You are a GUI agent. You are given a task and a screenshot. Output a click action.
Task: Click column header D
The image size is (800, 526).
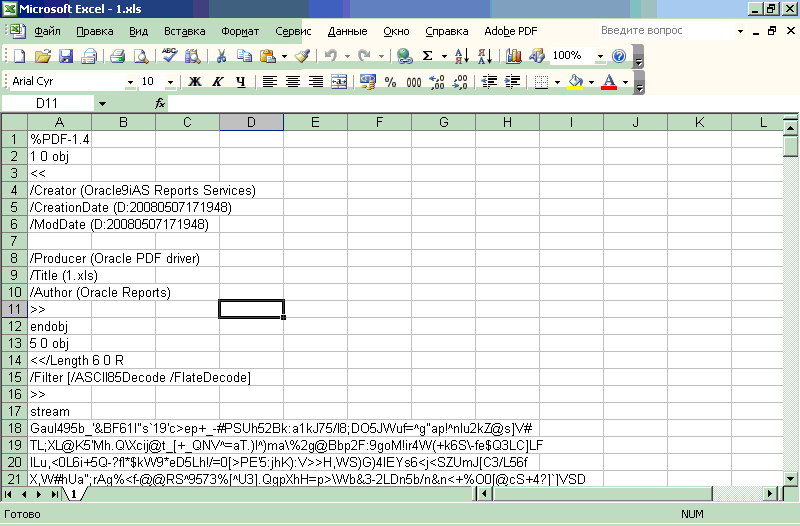[251, 123]
